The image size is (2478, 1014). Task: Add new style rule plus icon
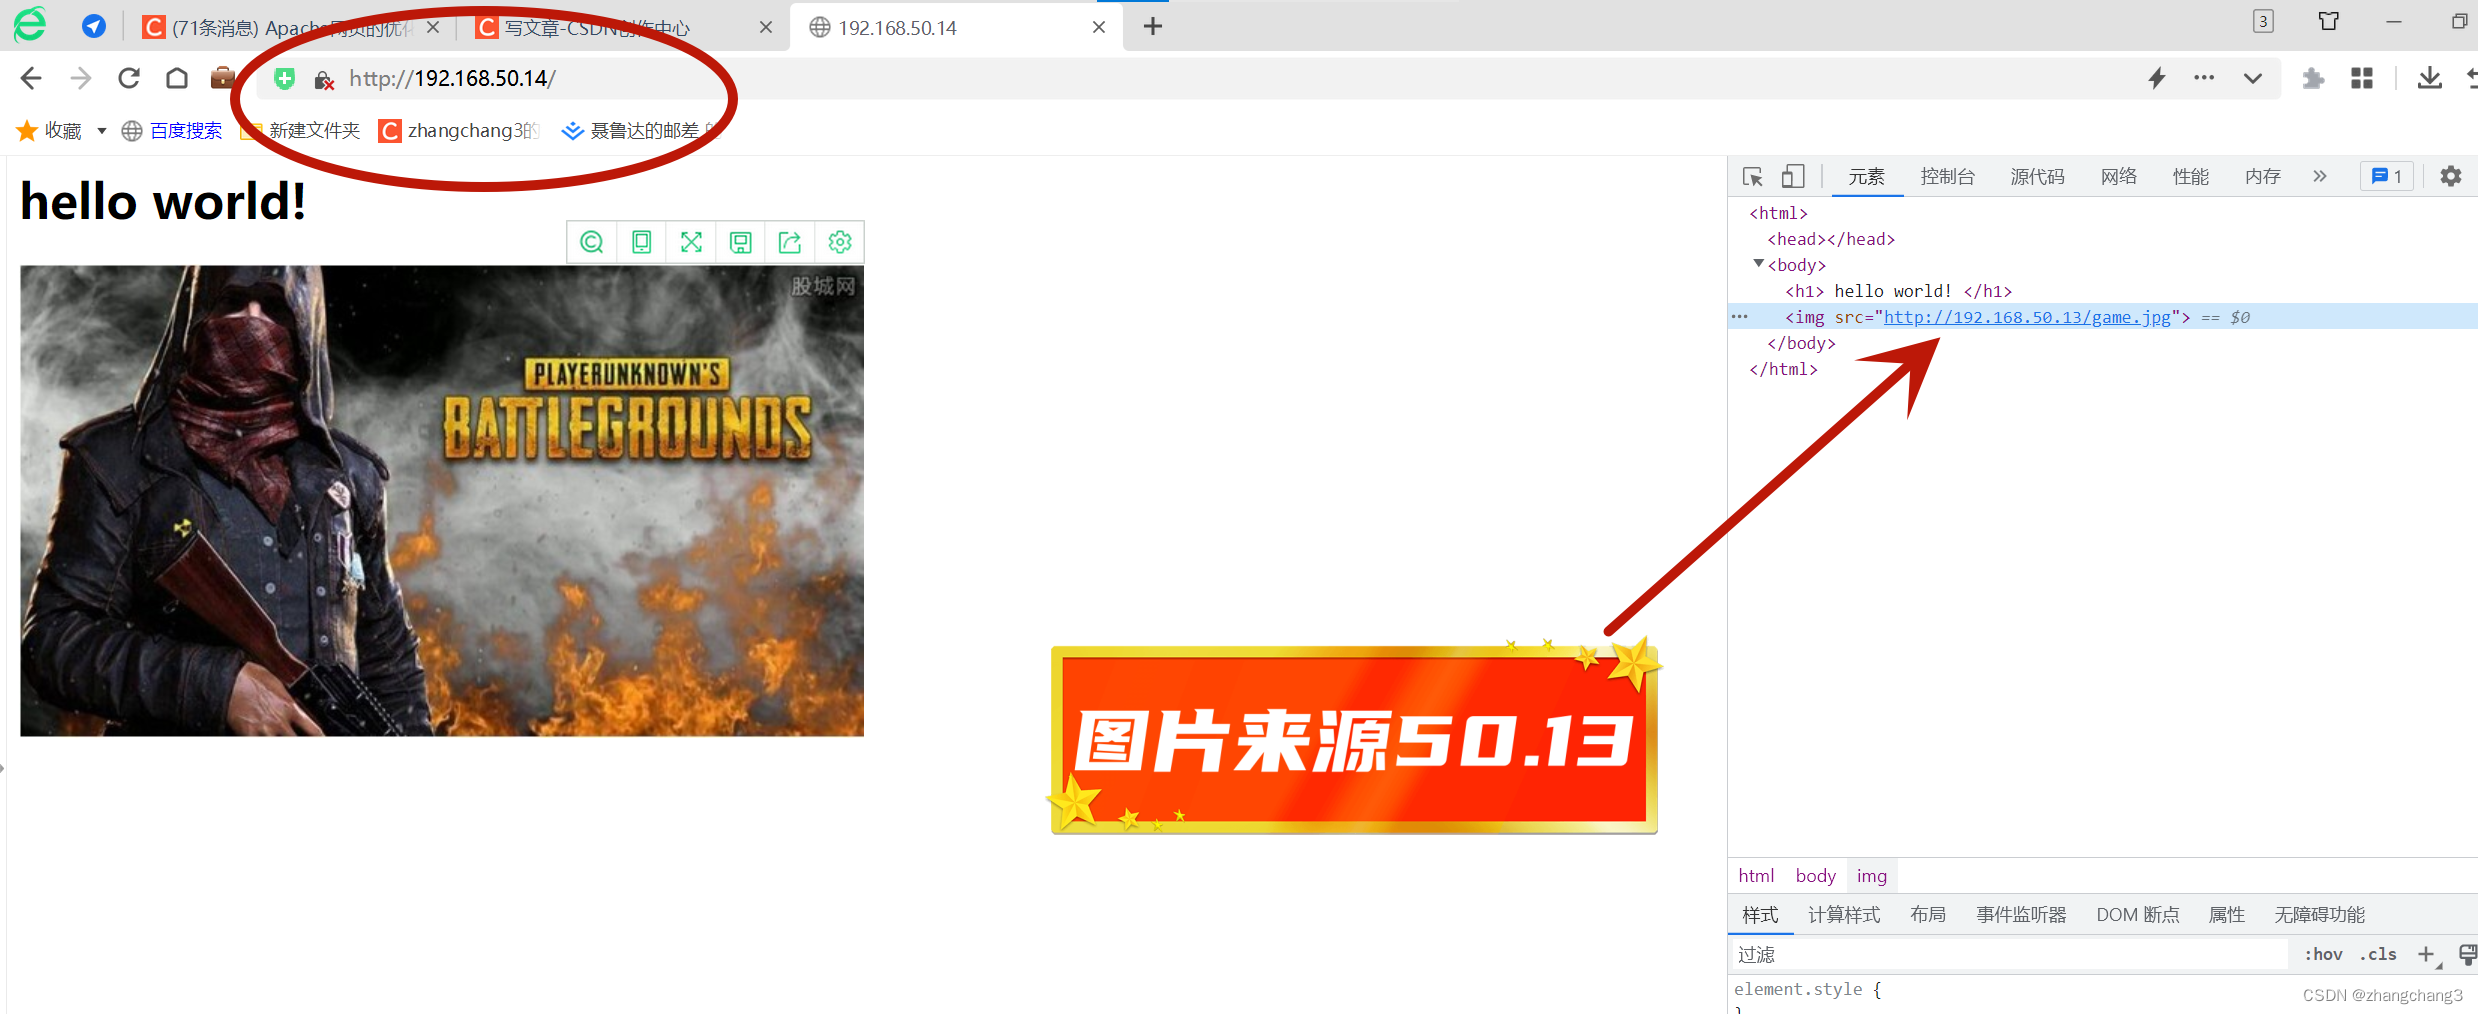2426,955
